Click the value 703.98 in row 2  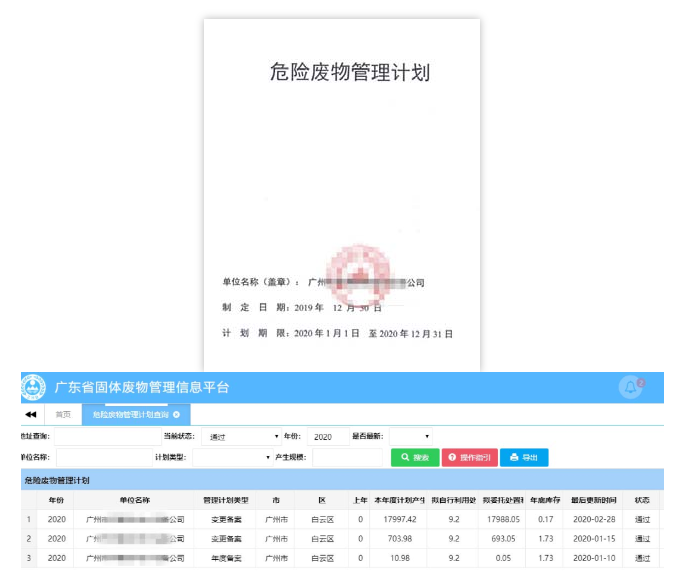click(400, 539)
